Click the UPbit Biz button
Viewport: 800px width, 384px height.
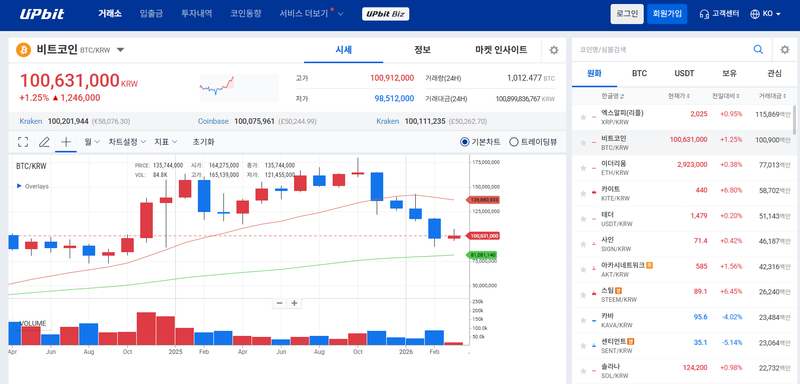pos(385,14)
